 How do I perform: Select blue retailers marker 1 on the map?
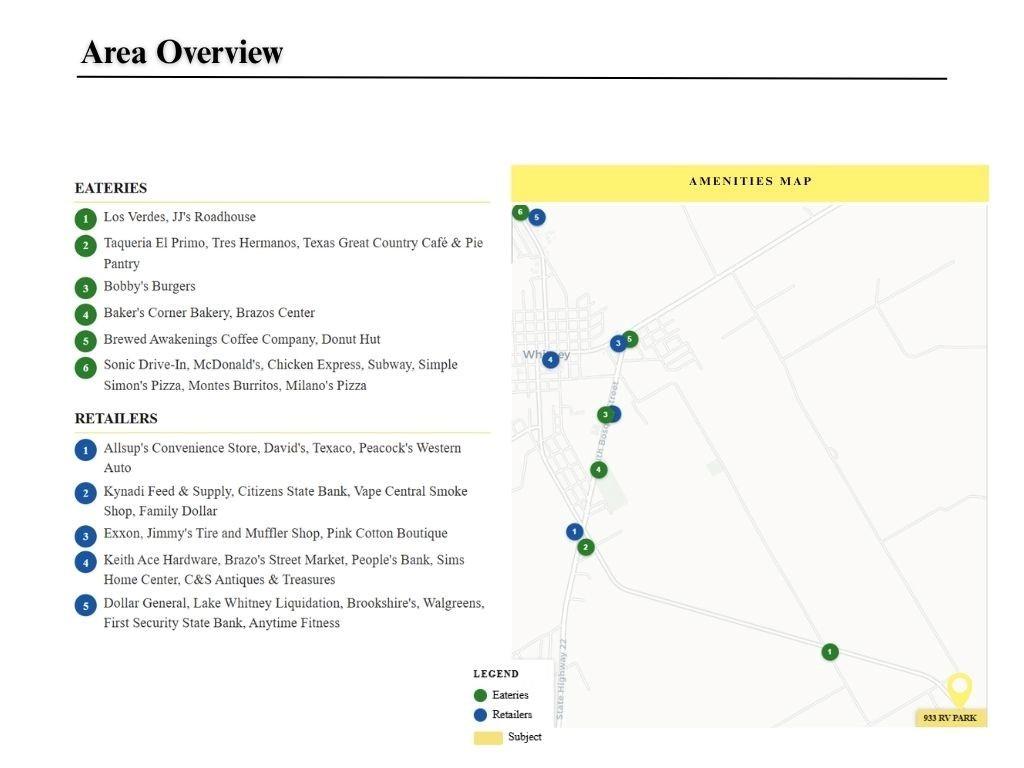pos(575,532)
